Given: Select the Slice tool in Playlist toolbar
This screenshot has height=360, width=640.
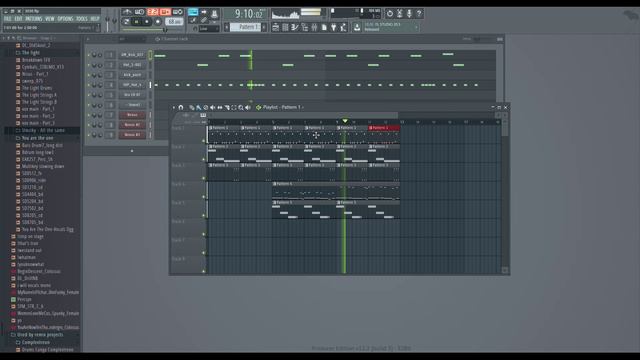Looking at the screenshot, I should pos(227,107).
